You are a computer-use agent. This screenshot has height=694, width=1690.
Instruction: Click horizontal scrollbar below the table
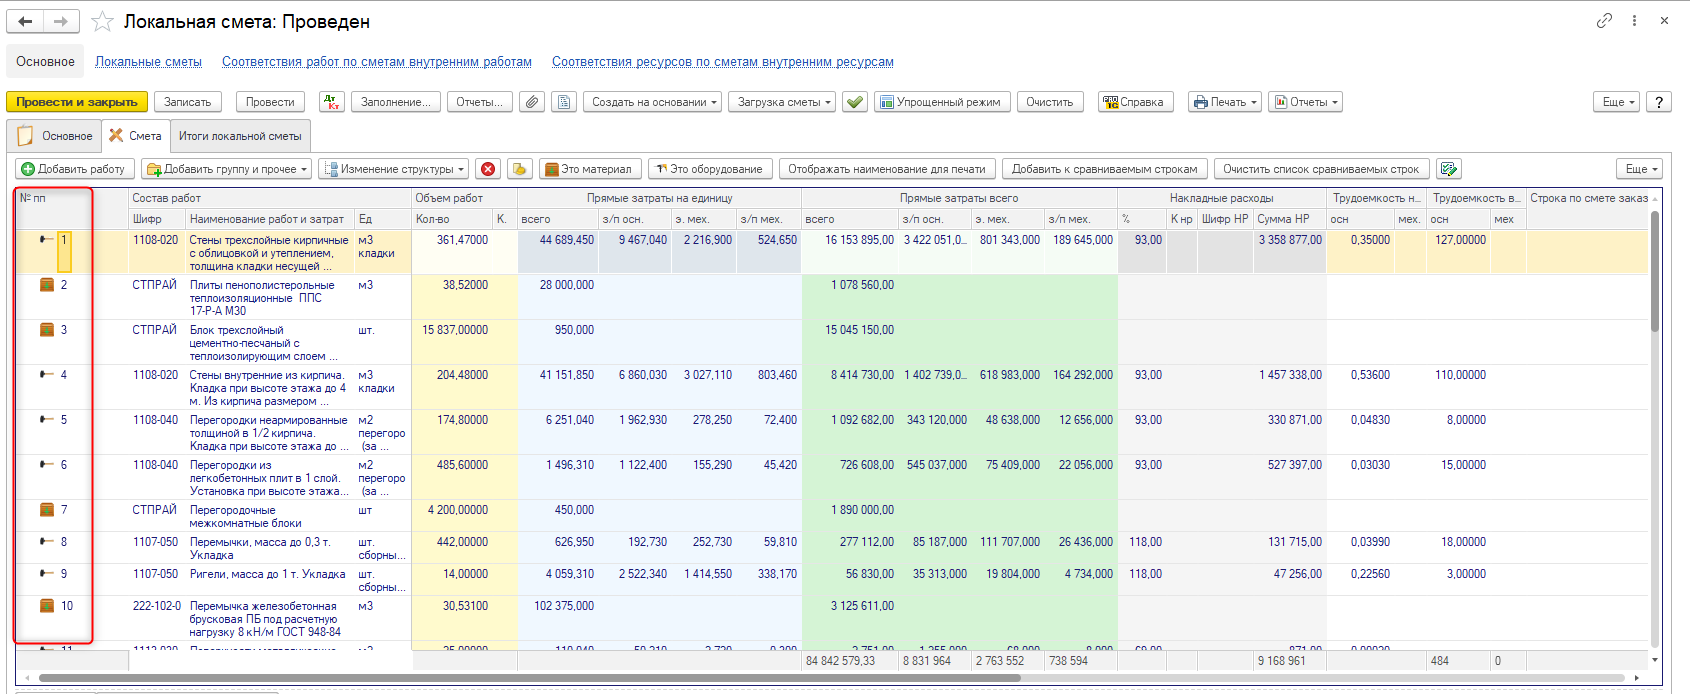(x=530, y=678)
